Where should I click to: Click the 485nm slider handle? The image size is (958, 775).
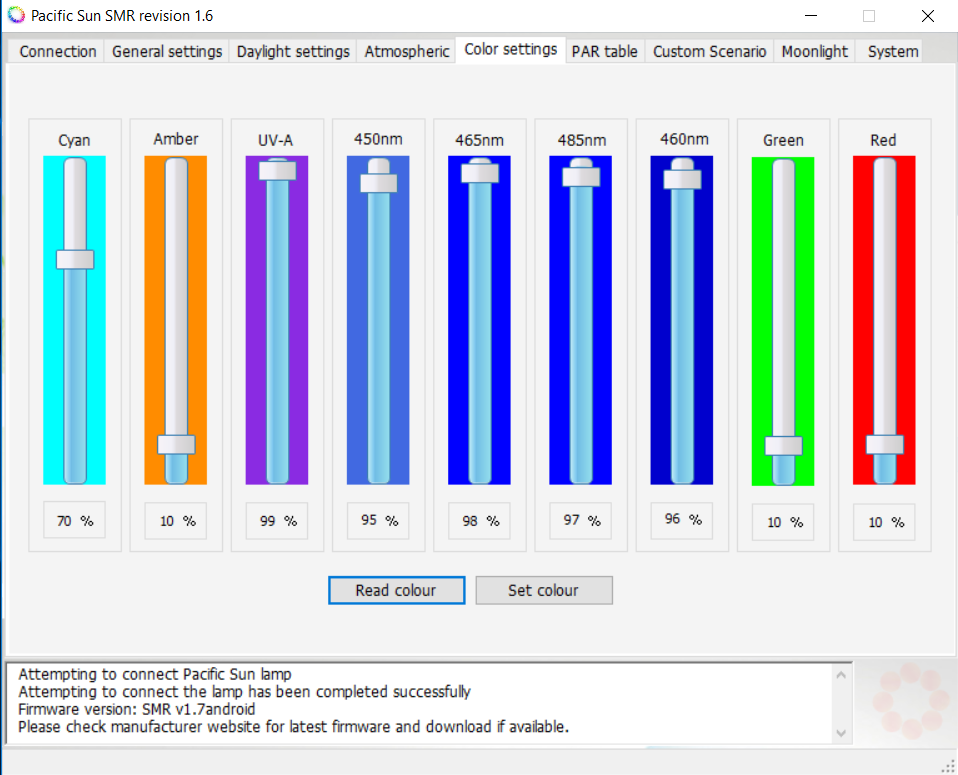coord(581,177)
